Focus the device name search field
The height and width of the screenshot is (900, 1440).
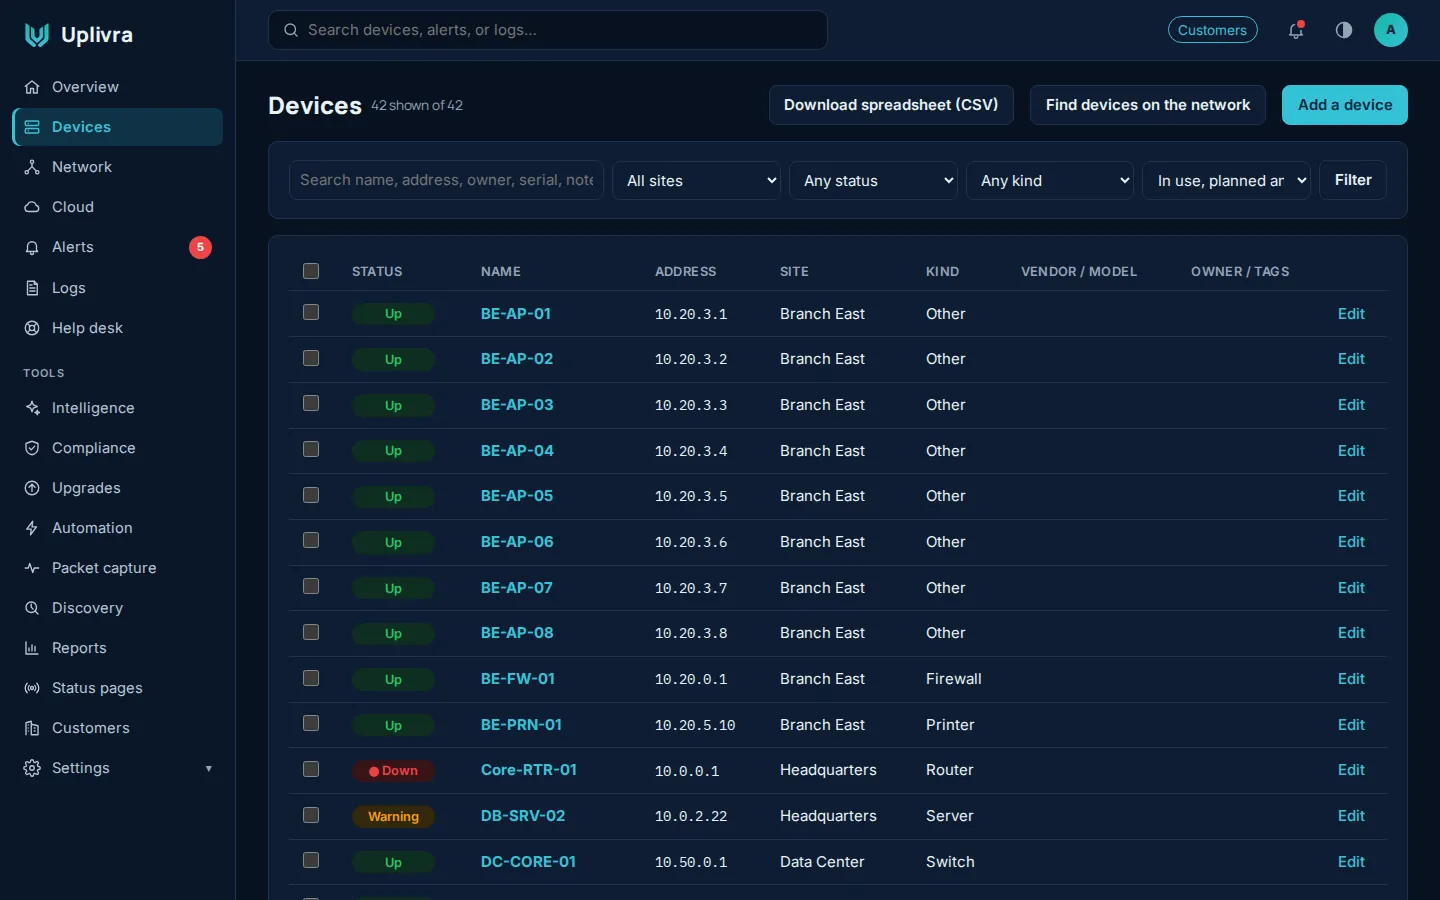(446, 180)
